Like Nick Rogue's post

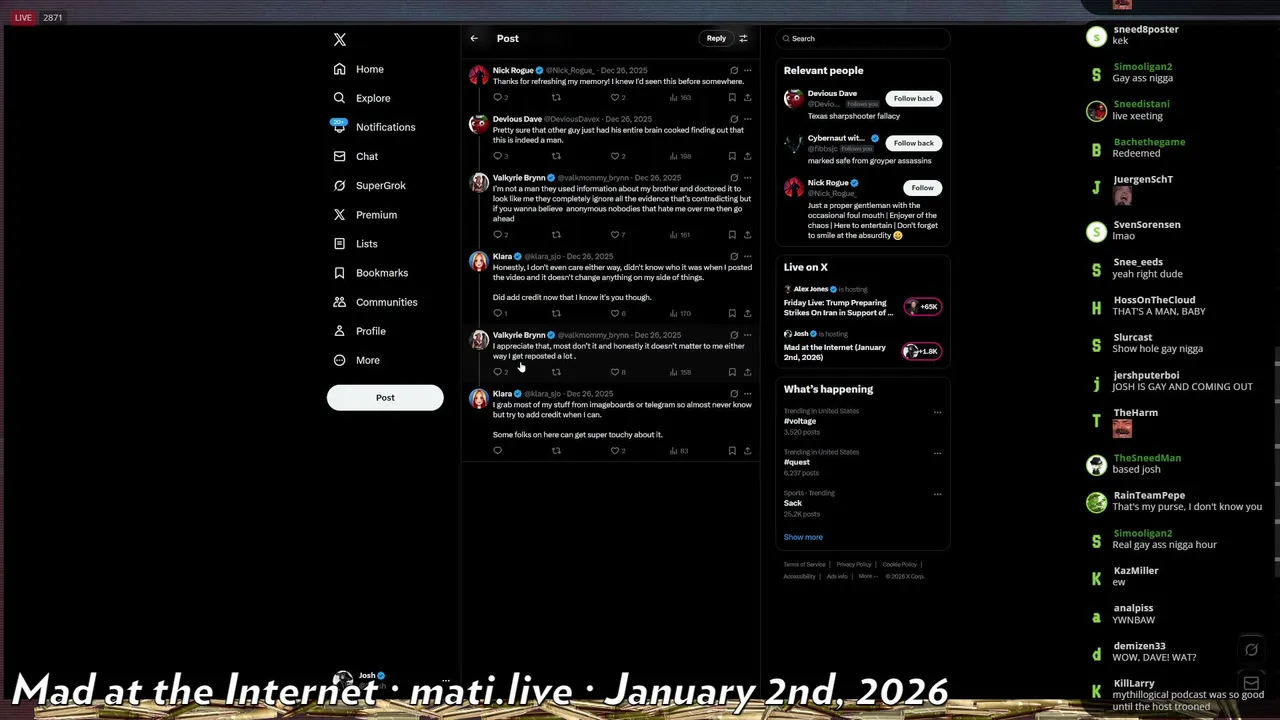pos(617,97)
